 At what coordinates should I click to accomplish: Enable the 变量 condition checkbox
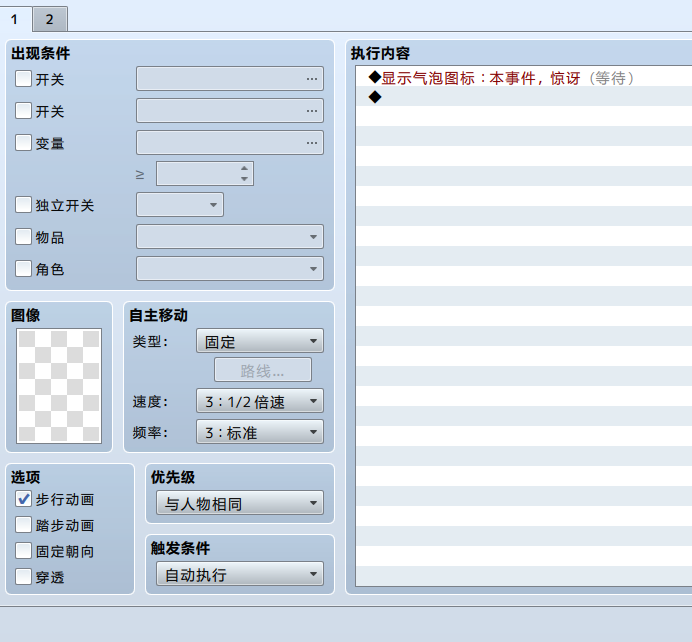click(x=23, y=143)
